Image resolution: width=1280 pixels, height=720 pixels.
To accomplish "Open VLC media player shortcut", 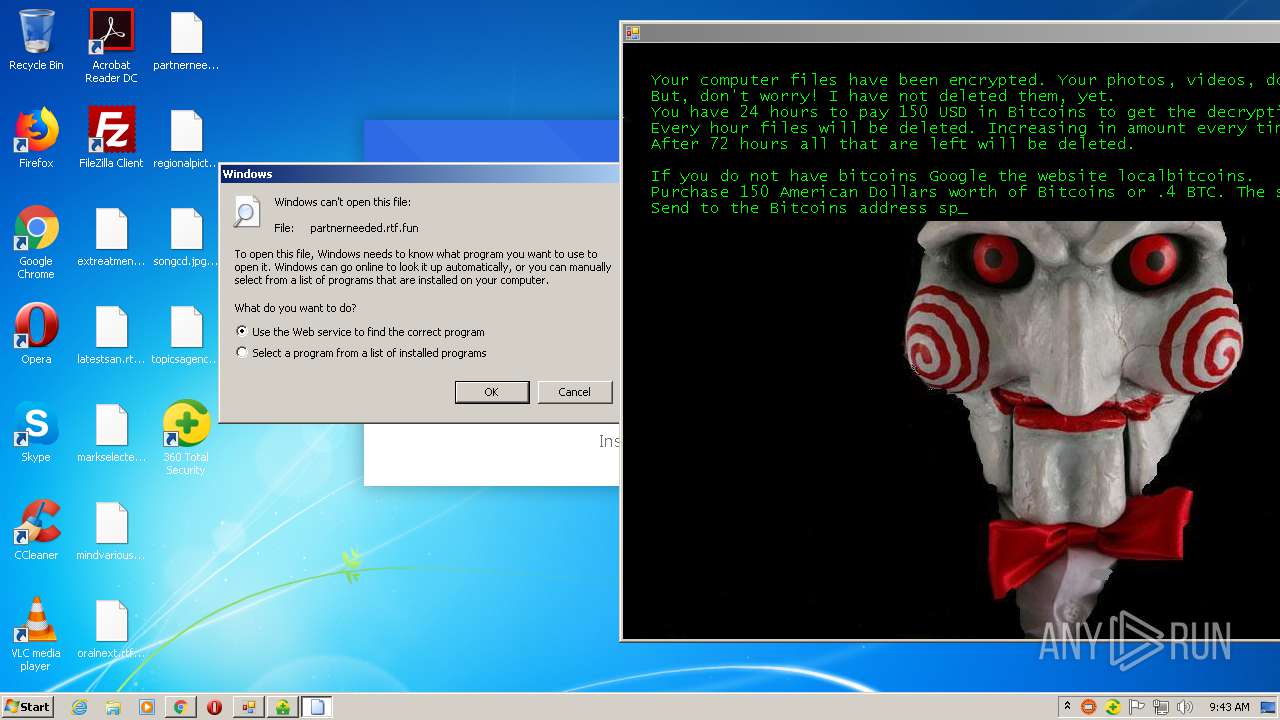I will tap(36, 634).
